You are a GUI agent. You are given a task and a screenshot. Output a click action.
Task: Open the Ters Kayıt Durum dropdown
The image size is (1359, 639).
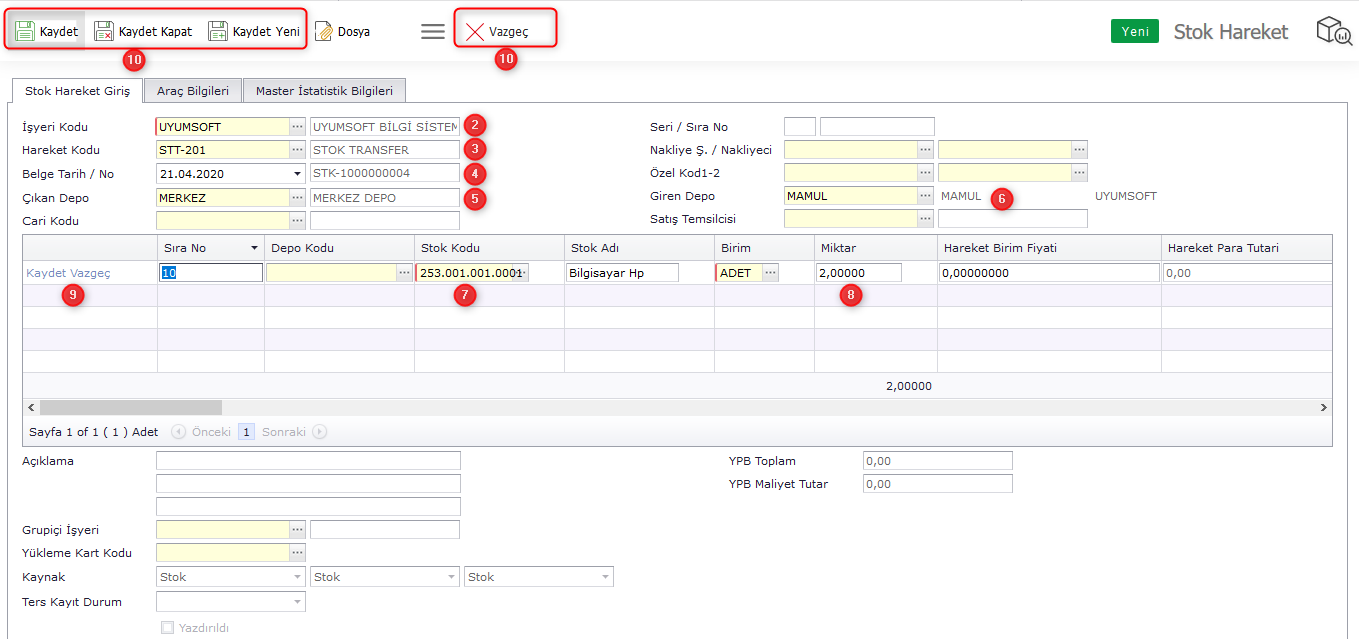[297, 602]
